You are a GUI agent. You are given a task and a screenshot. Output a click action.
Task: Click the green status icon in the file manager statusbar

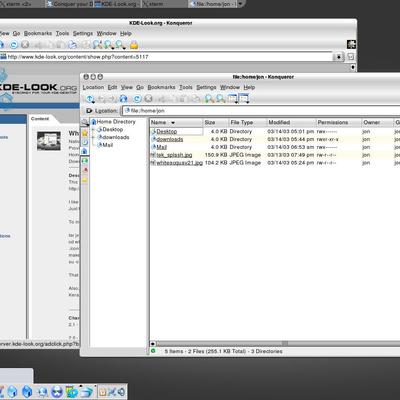[153, 351]
